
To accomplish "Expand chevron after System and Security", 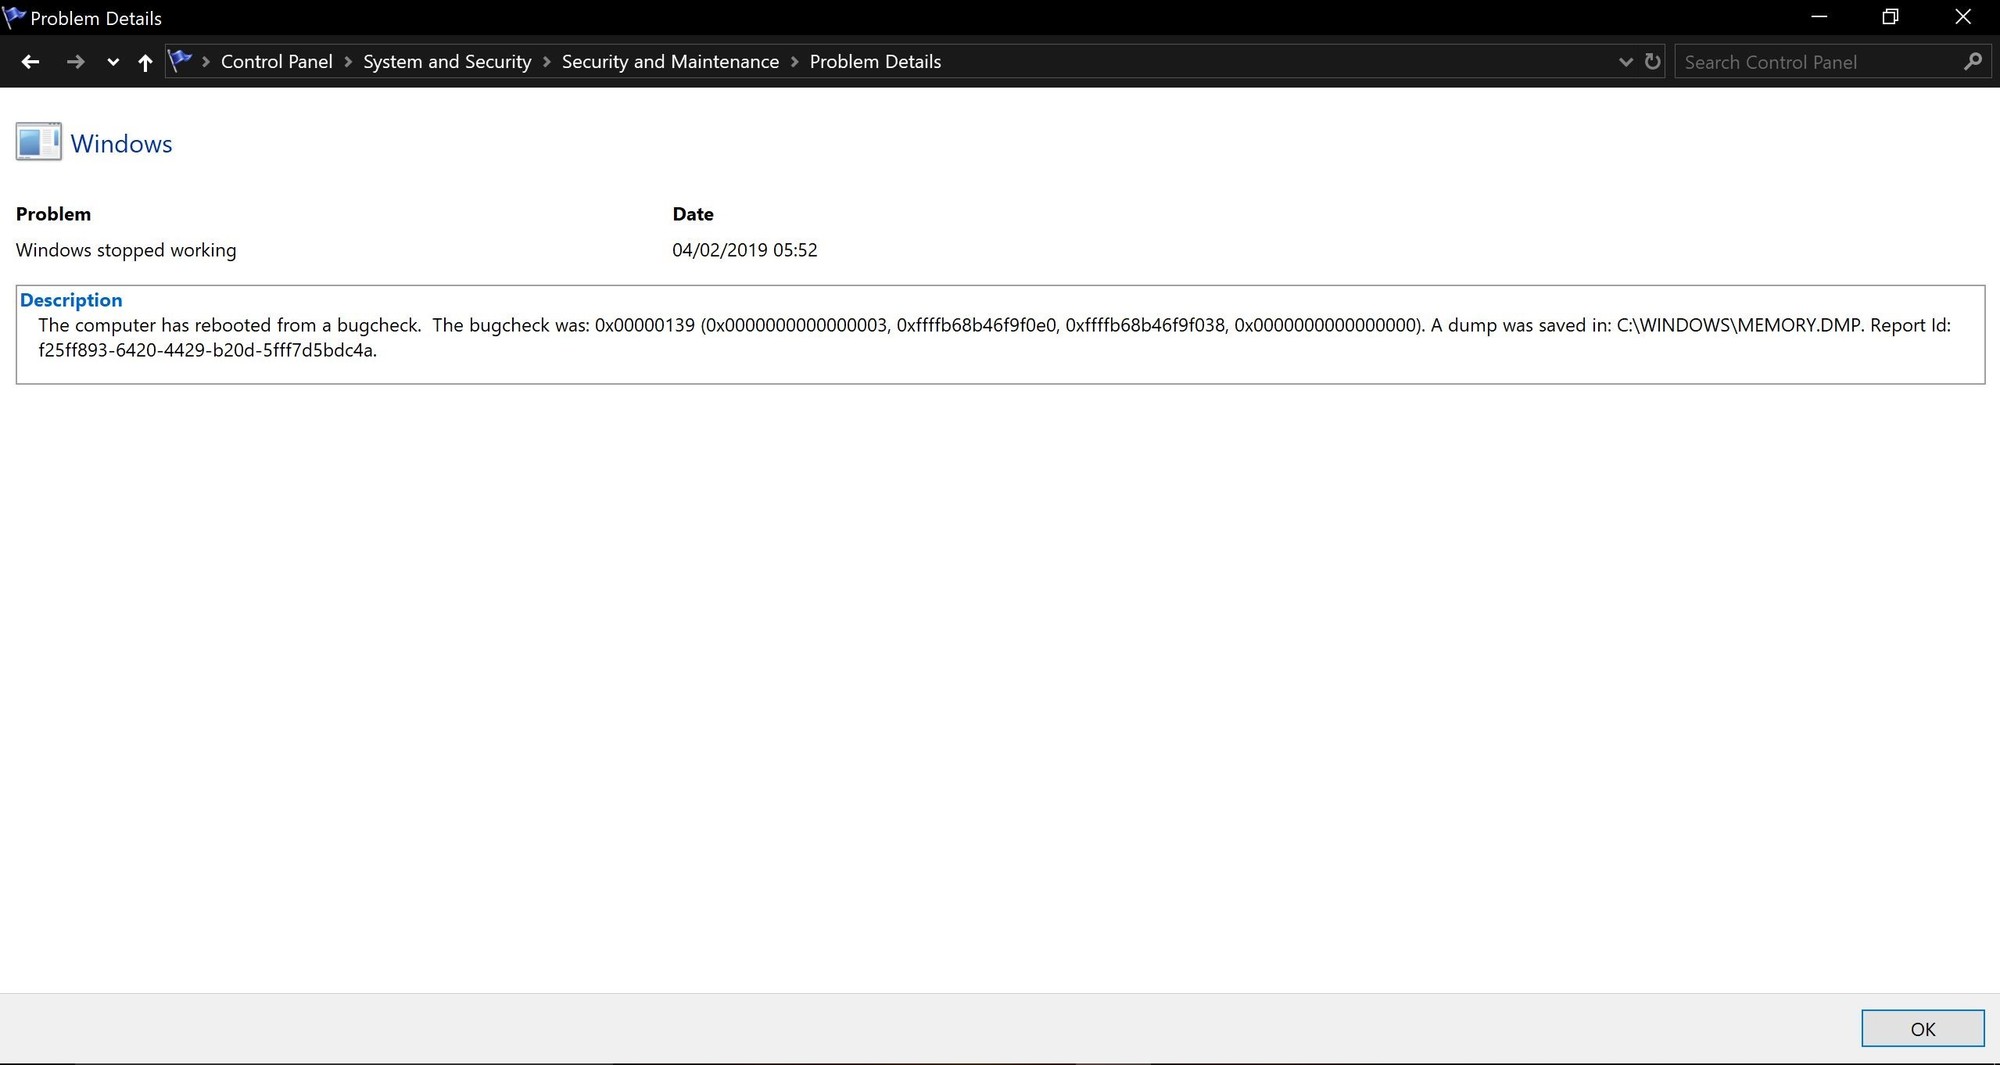I will click(x=547, y=62).
